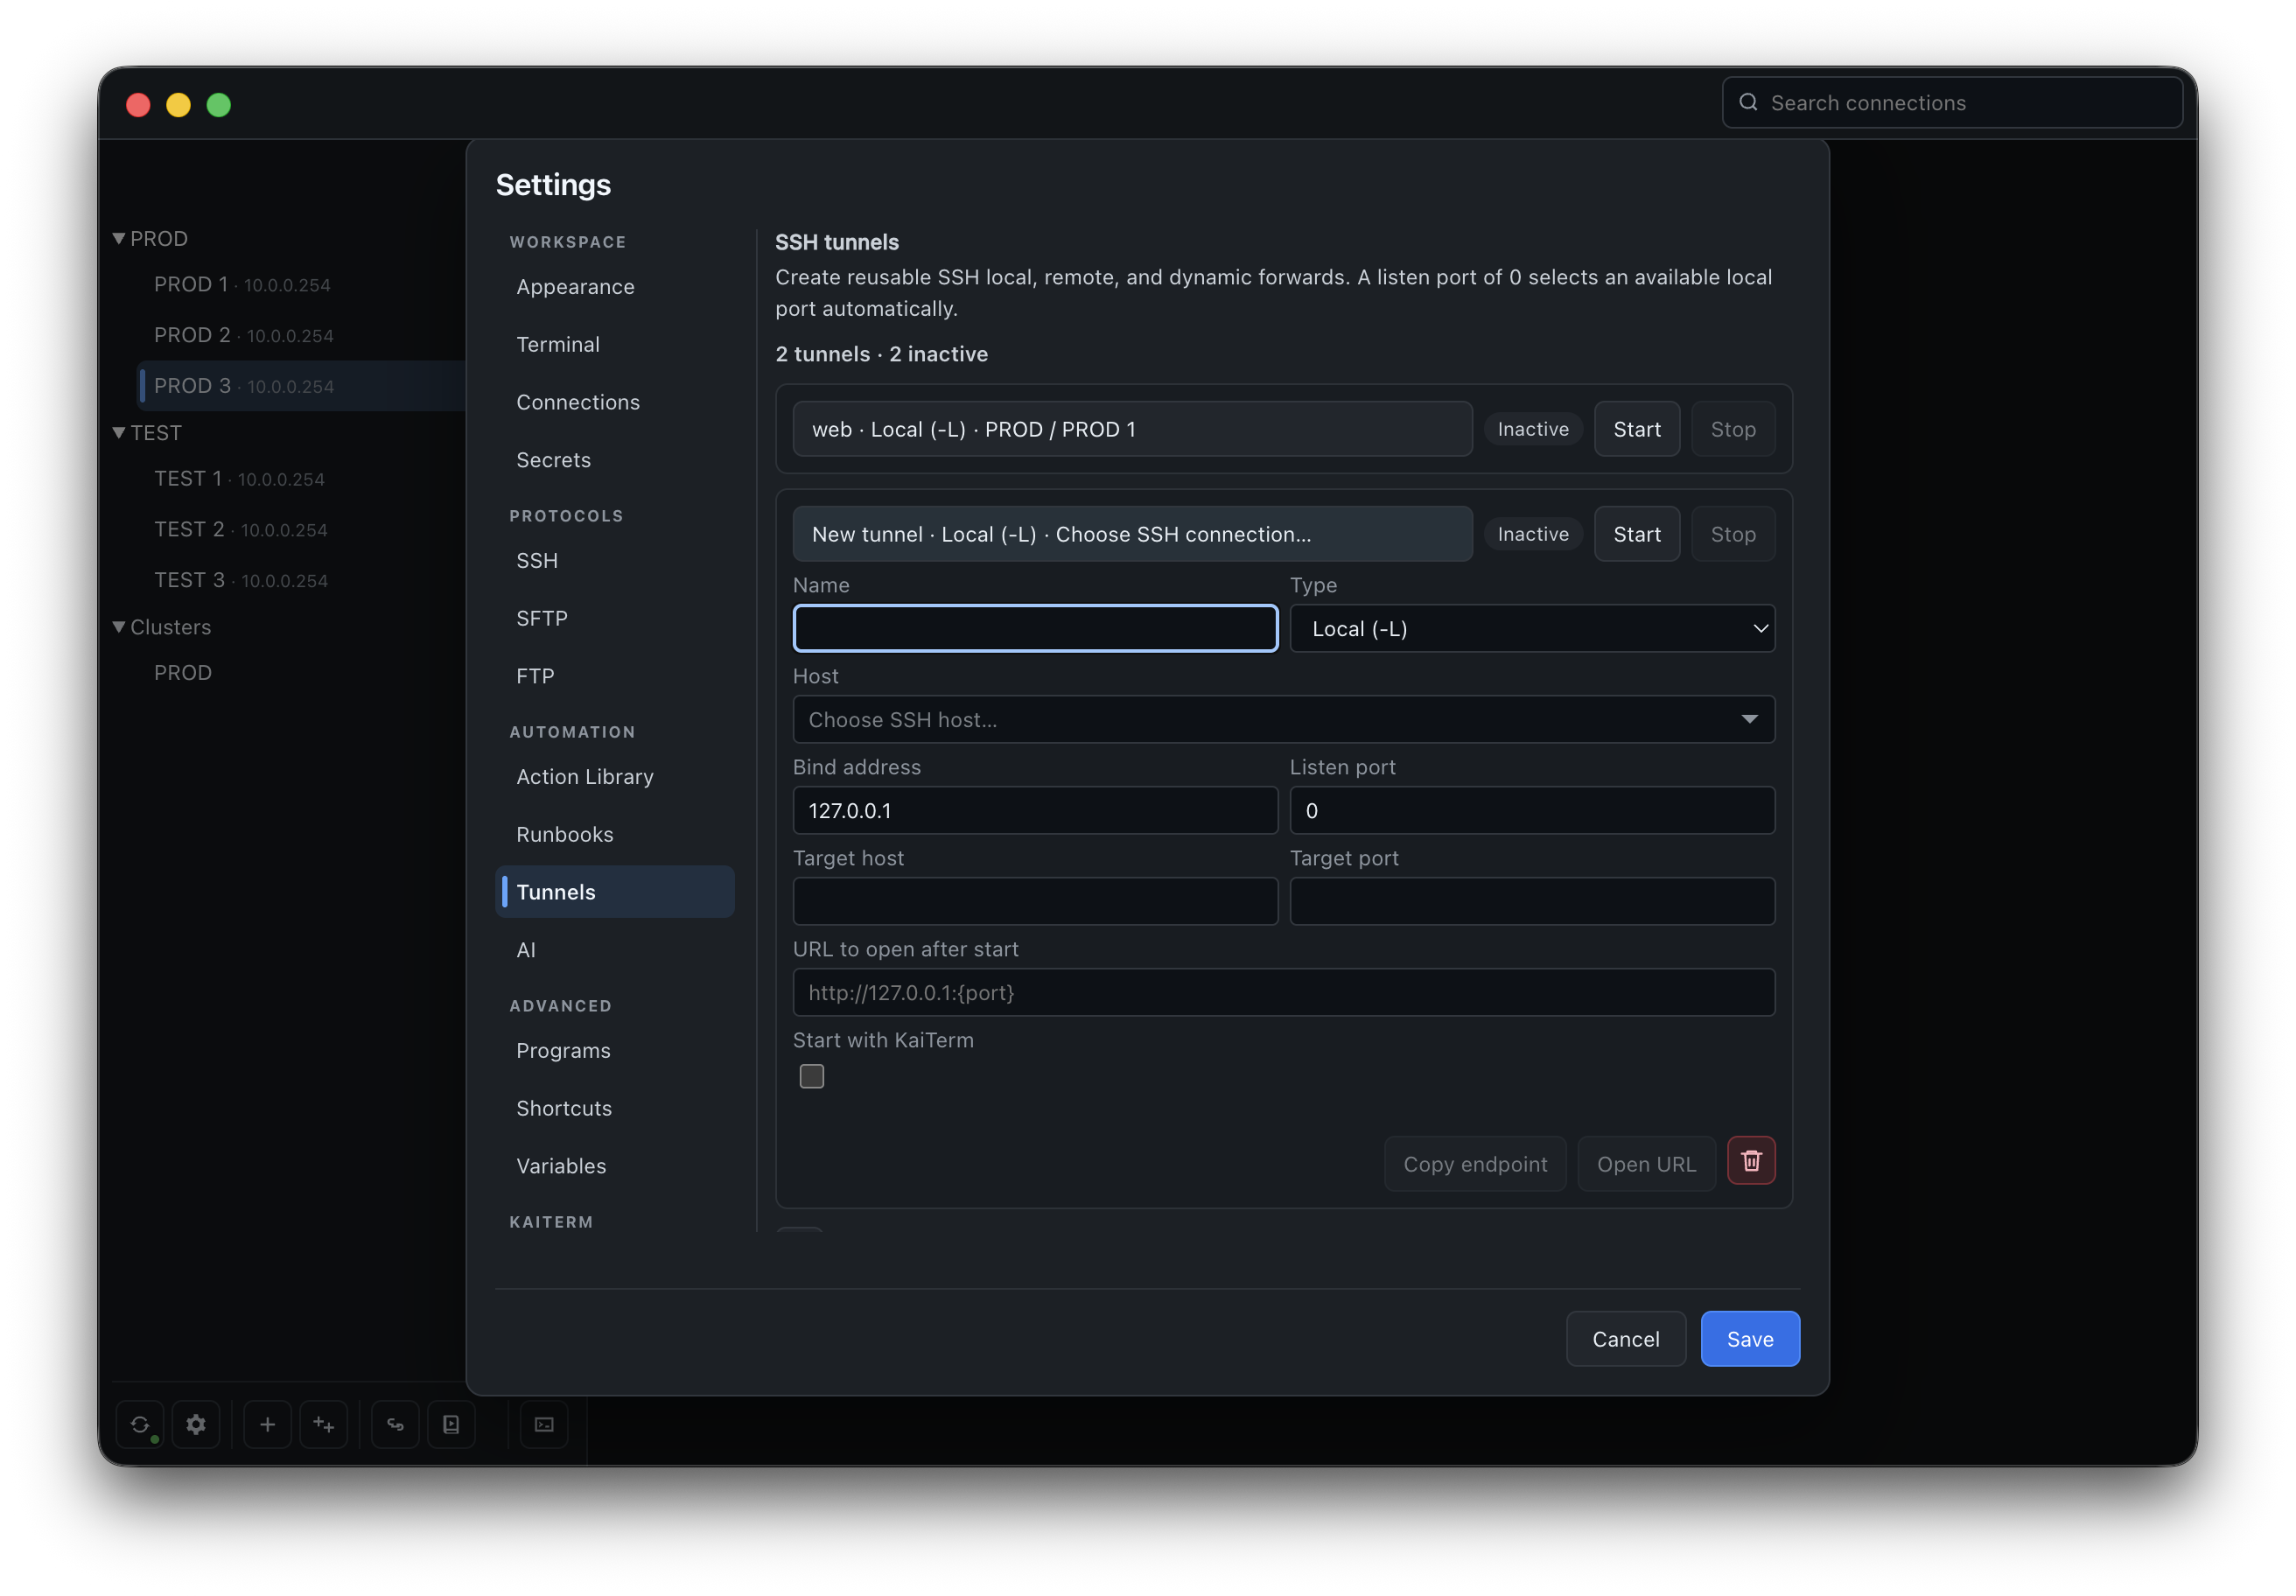Start the web tunnel
Image resolution: width=2296 pixels, height=1596 pixels.
(x=1636, y=429)
